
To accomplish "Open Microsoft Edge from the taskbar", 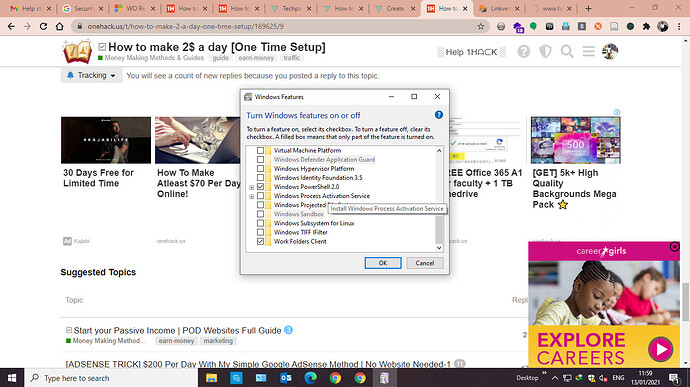I will click(311, 378).
